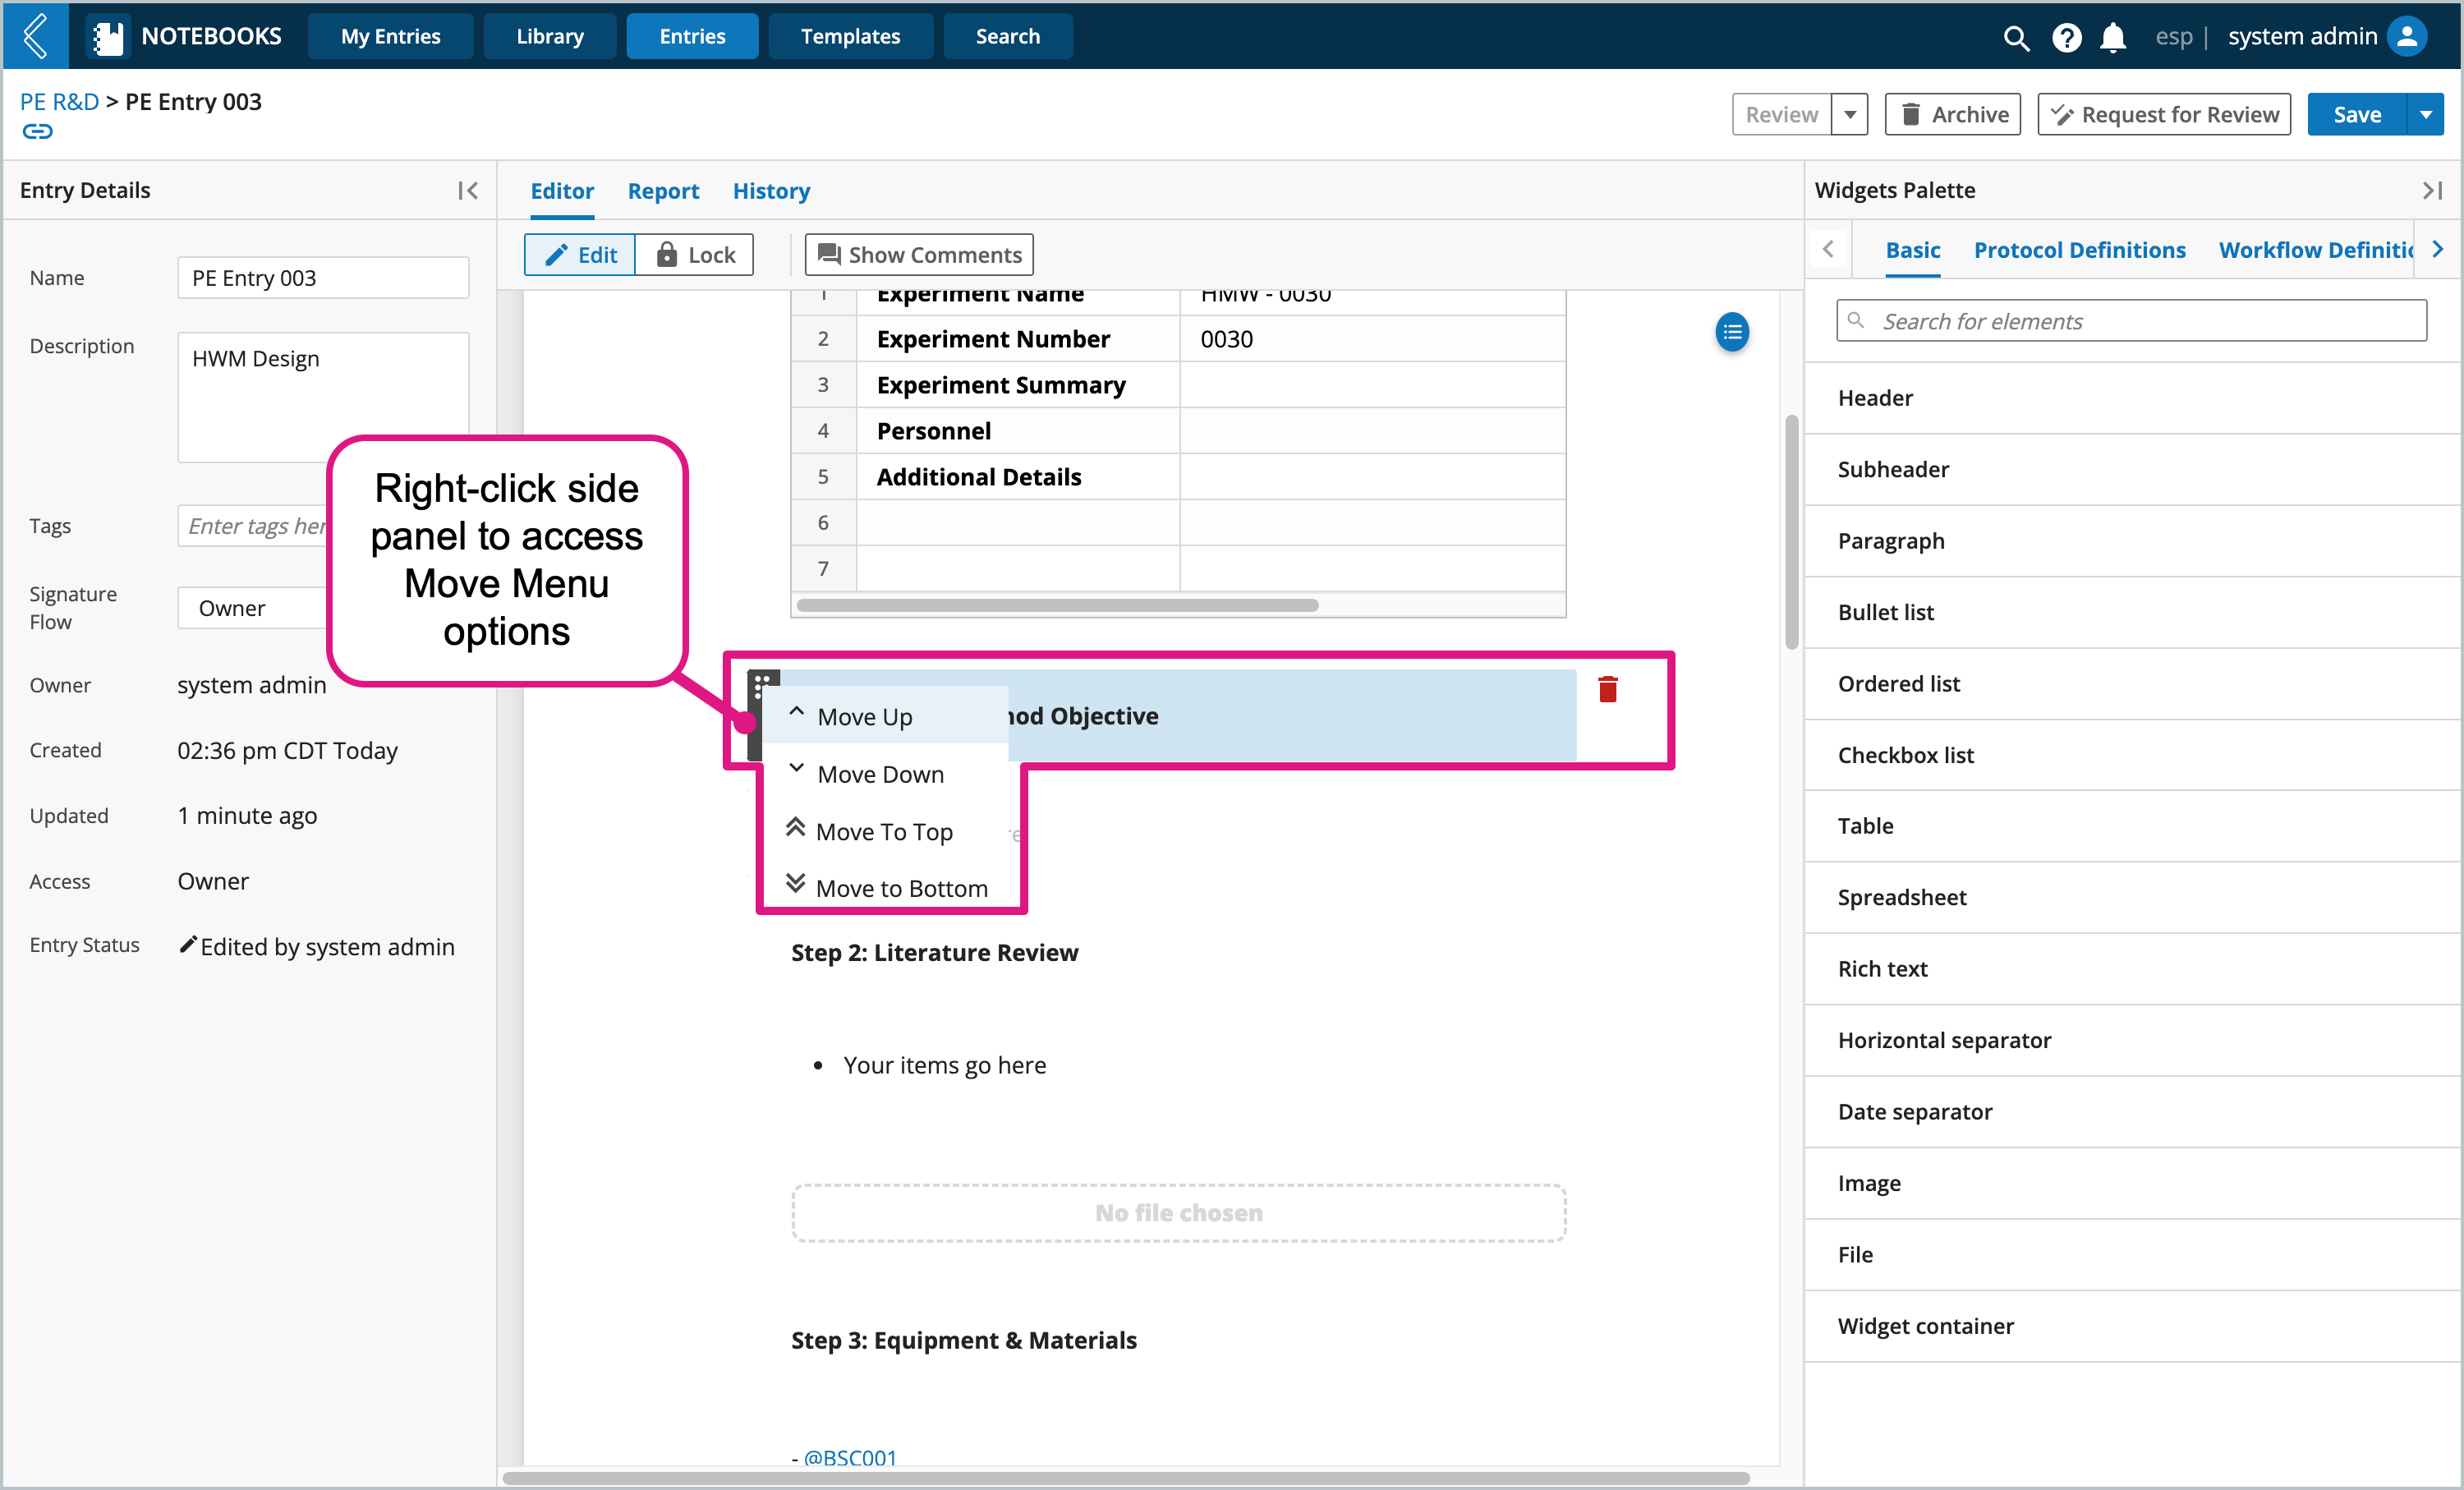Click the back arrow in the top bar
This screenshot has height=1490, width=2464.
tap(35, 36)
